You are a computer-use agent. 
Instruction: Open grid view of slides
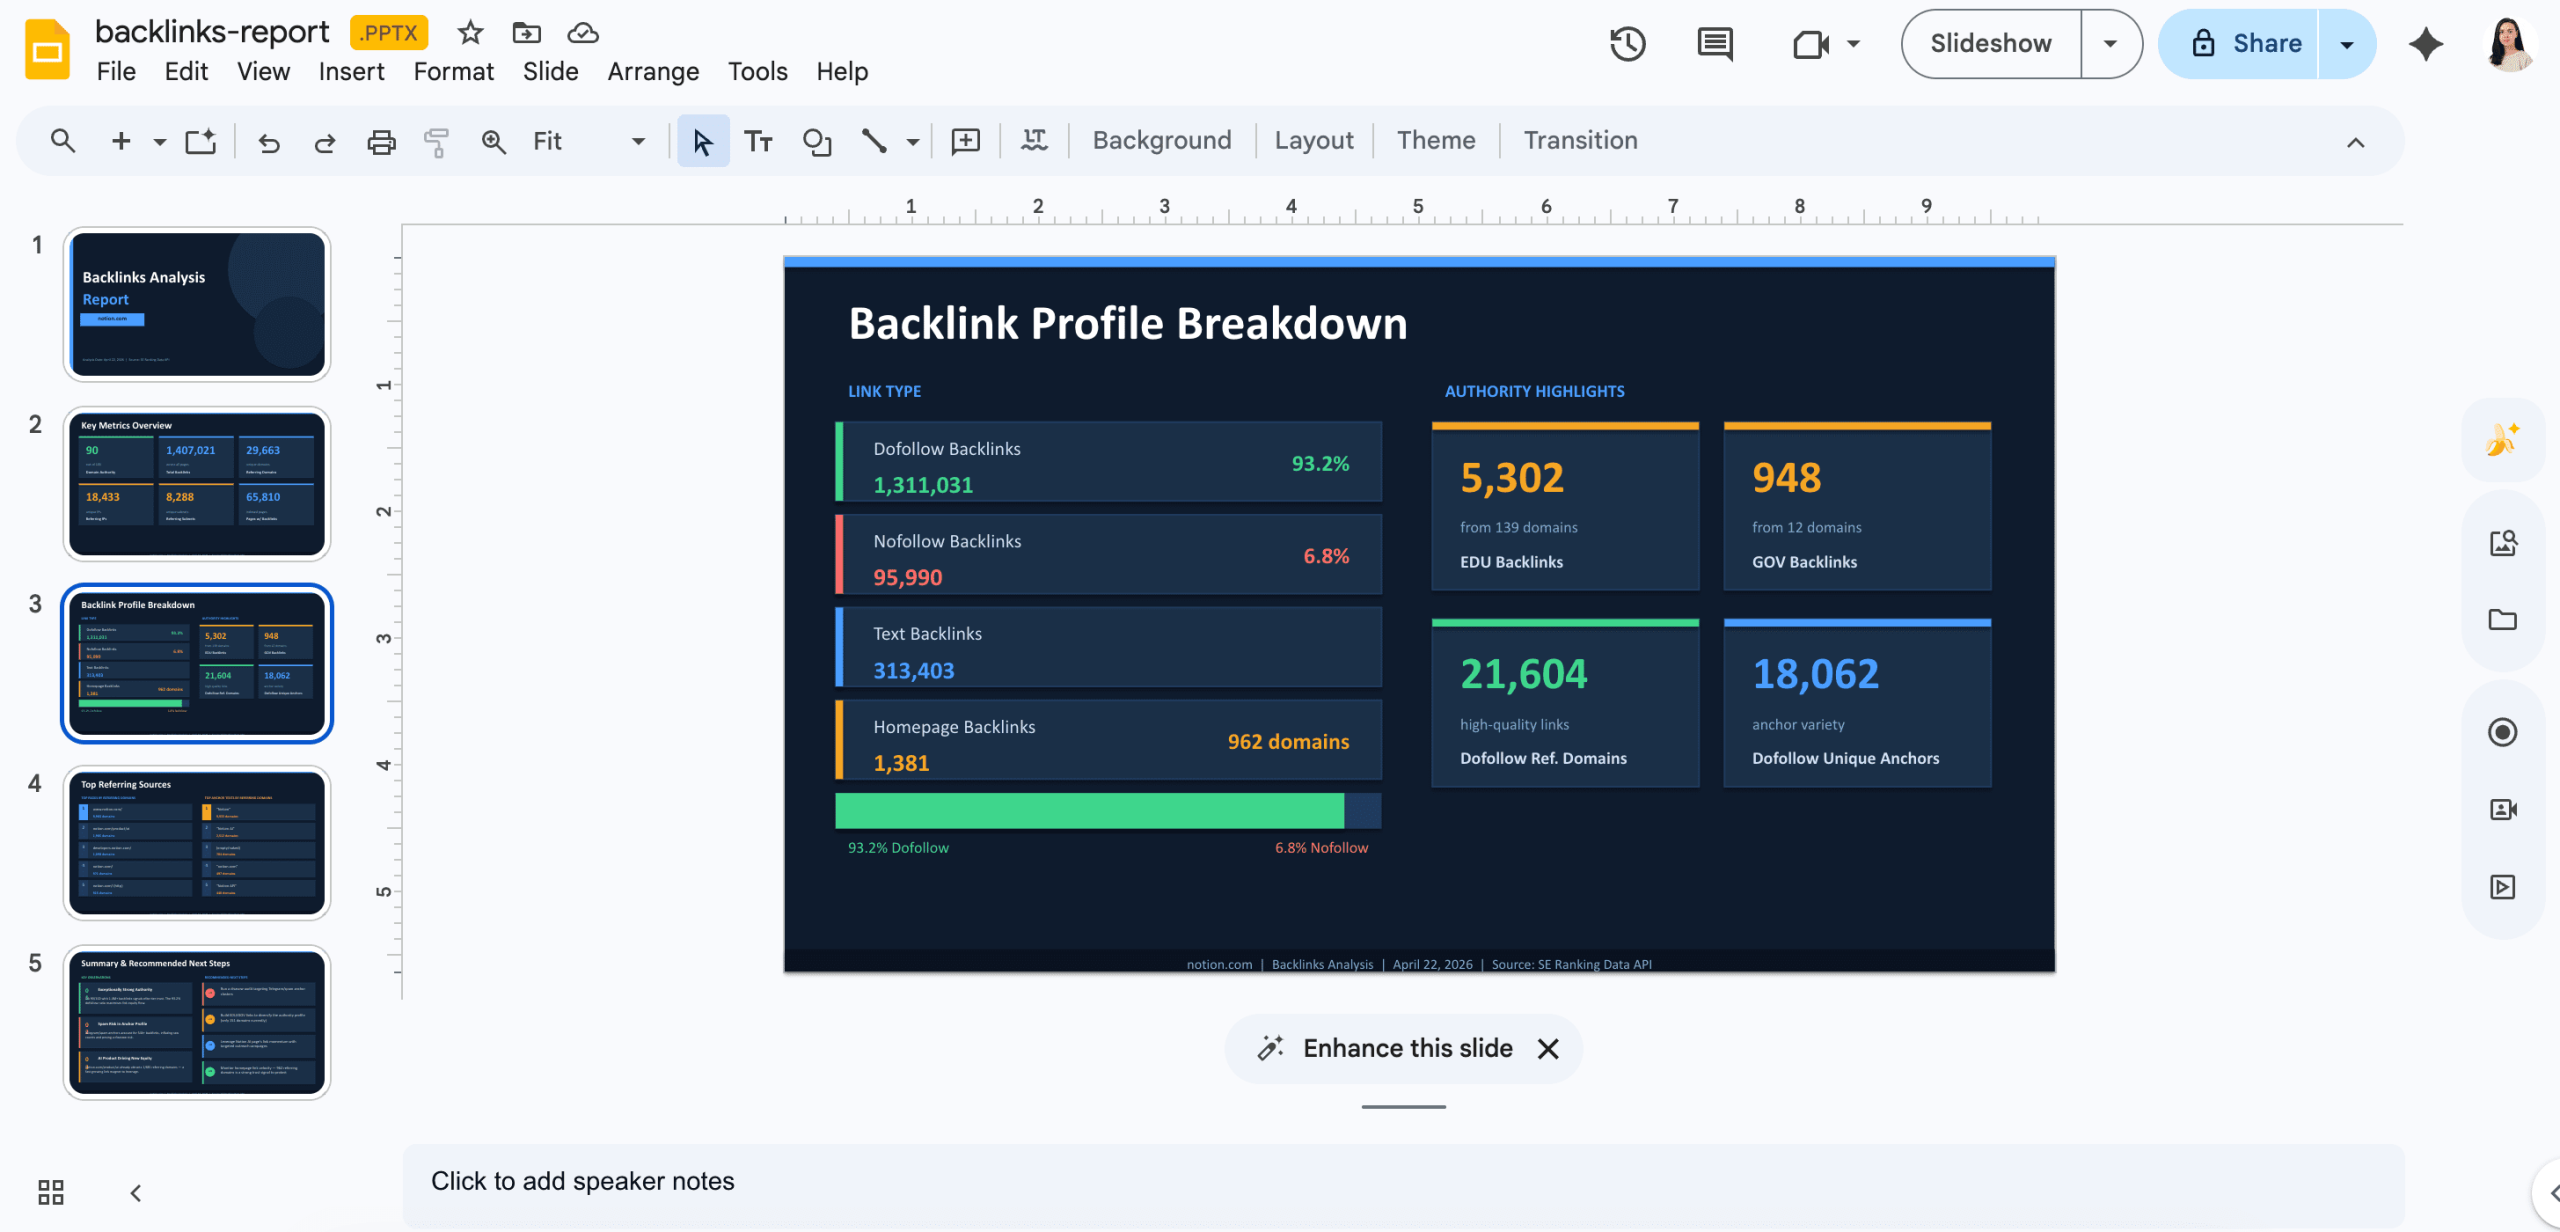[51, 1191]
